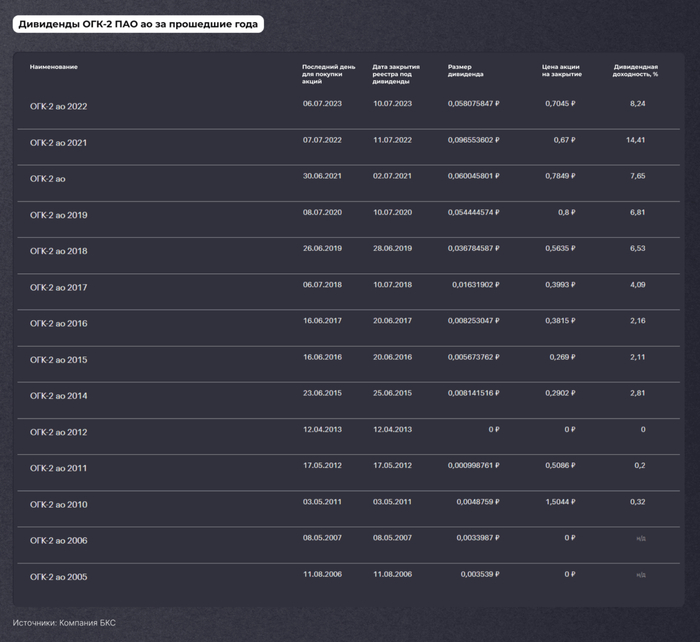This screenshot has width=700, height=642.
Task: Open the 'ОГК-2 ао 2005' row
Action: pyautogui.click(x=58, y=577)
